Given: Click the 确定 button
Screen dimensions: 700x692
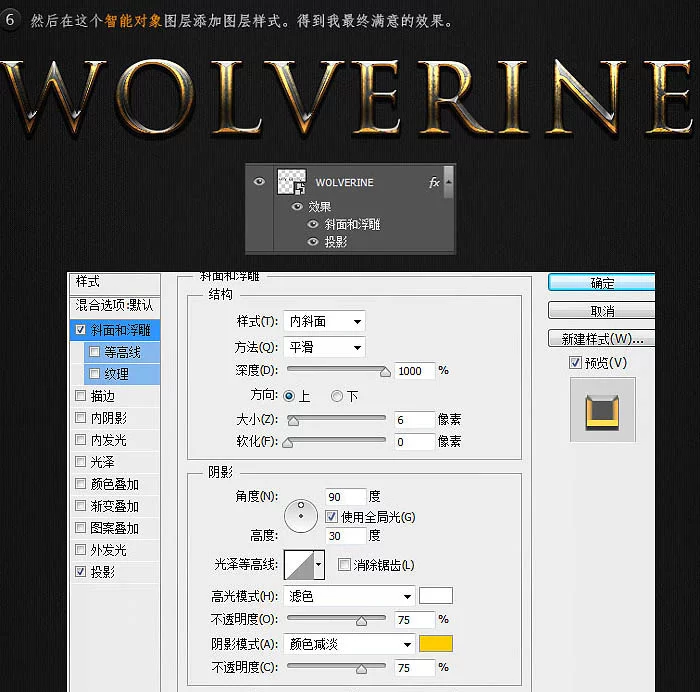Looking at the screenshot, I should [601, 283].
